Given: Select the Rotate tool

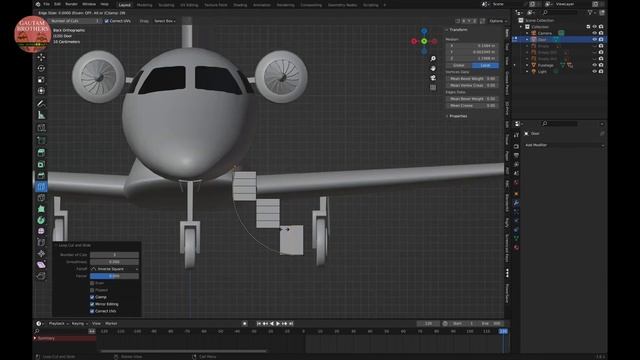Looking at the screenshot, I should [x=41, y=68].
